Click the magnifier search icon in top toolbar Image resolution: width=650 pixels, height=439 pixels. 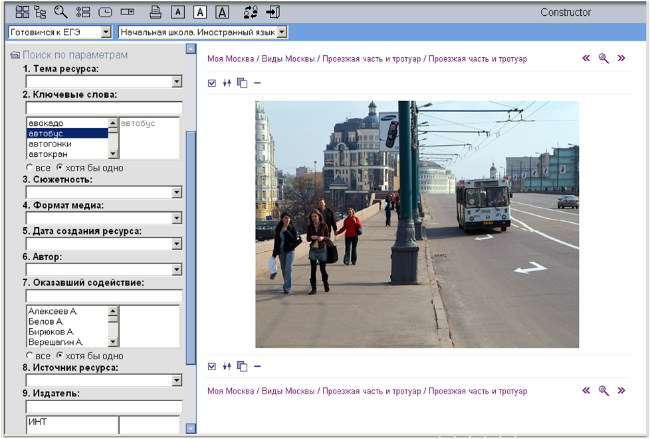pyautogui.click(x=61, y=12)
